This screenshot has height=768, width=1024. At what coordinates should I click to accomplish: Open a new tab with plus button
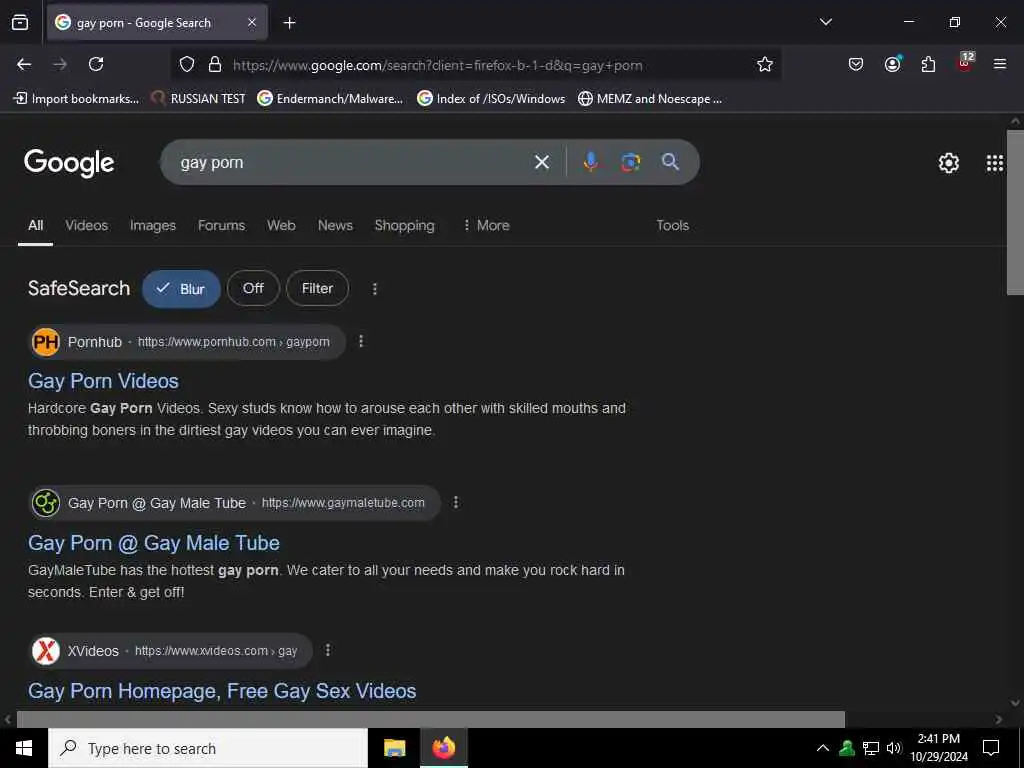coord(289,23)
